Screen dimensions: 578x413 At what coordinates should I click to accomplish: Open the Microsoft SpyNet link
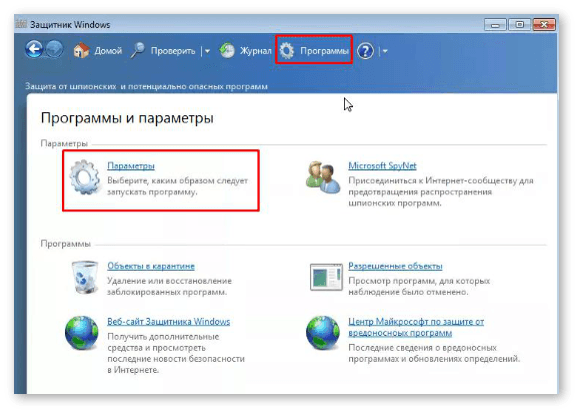pyautogui.click(x=382, y=166)
